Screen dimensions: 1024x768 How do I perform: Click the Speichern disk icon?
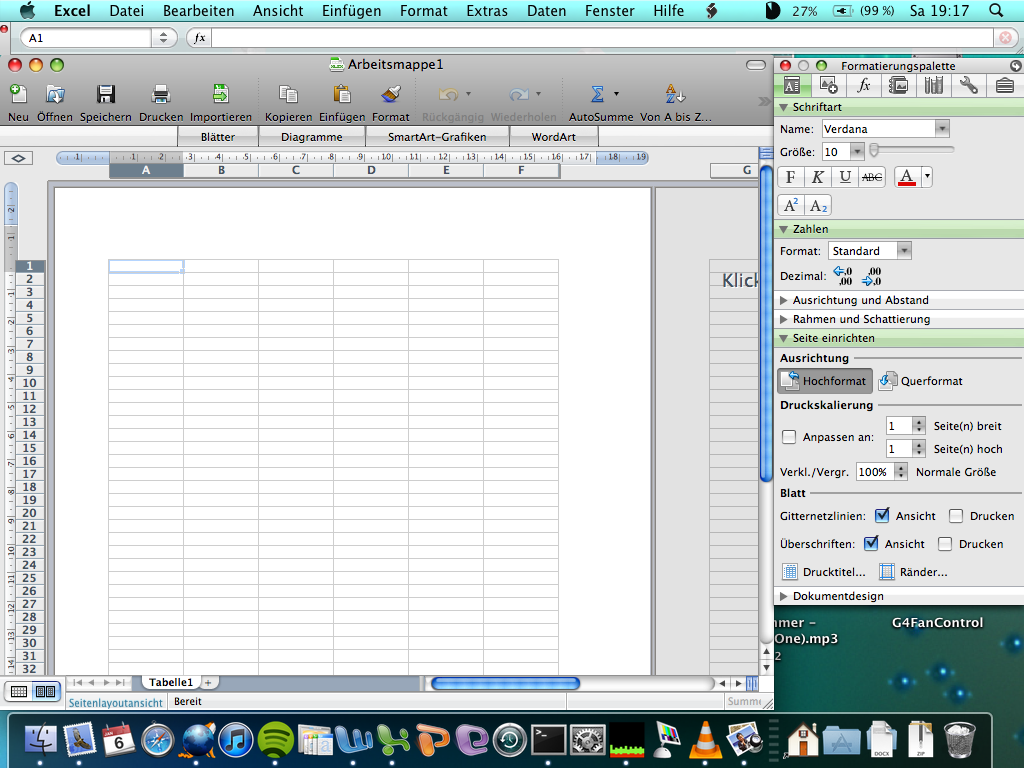(106, 95)
